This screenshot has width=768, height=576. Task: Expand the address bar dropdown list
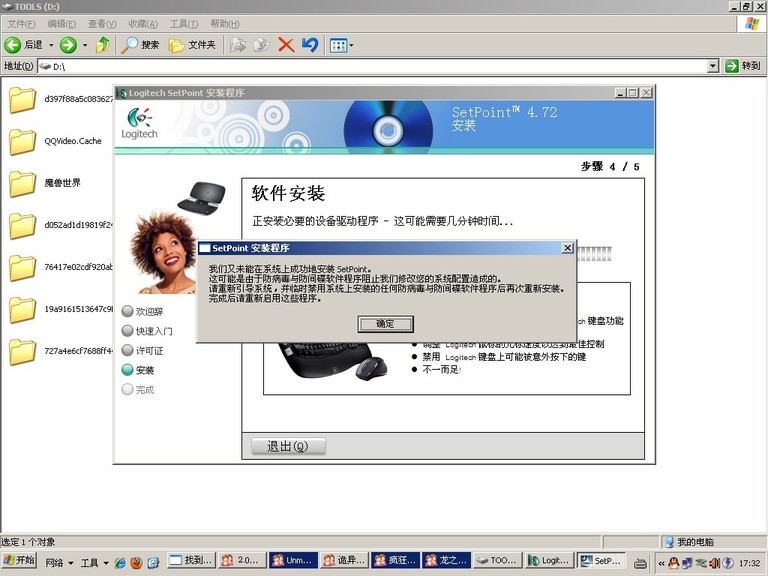click(713, 66)
